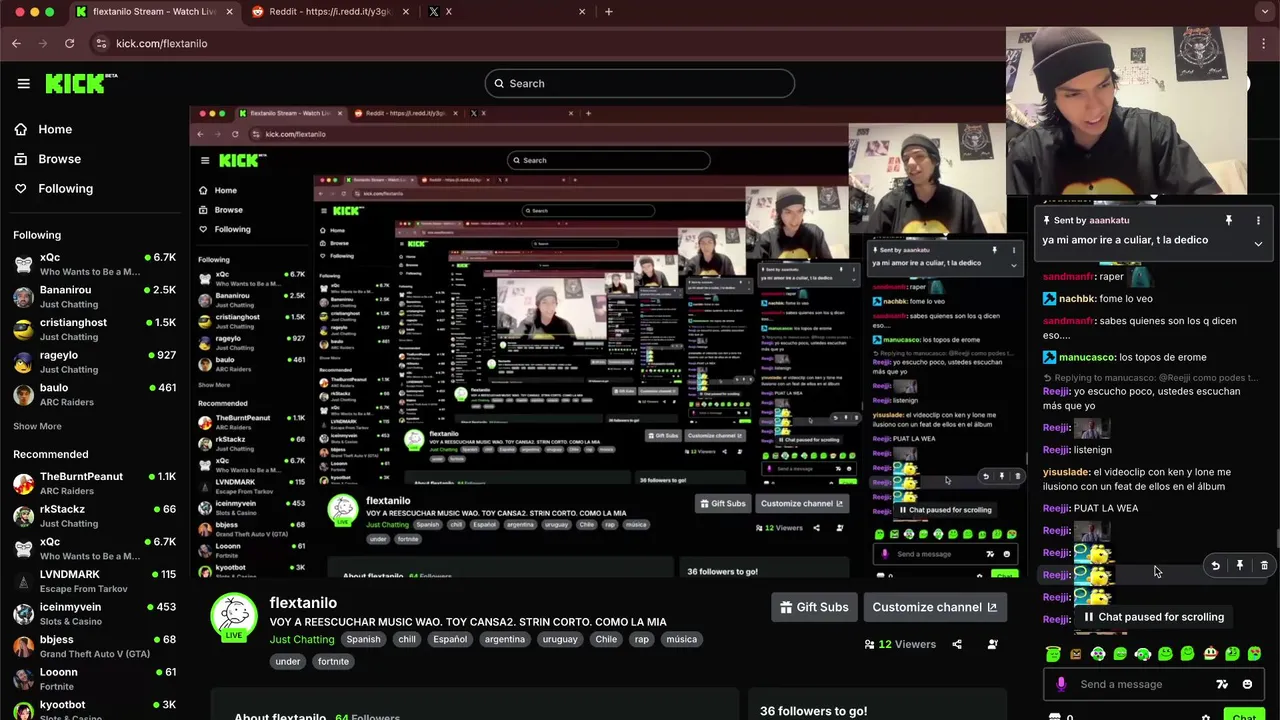Viewport: 1280px width, 720px height.
Task: Focus the Kick search field
Action: (640, 83)
